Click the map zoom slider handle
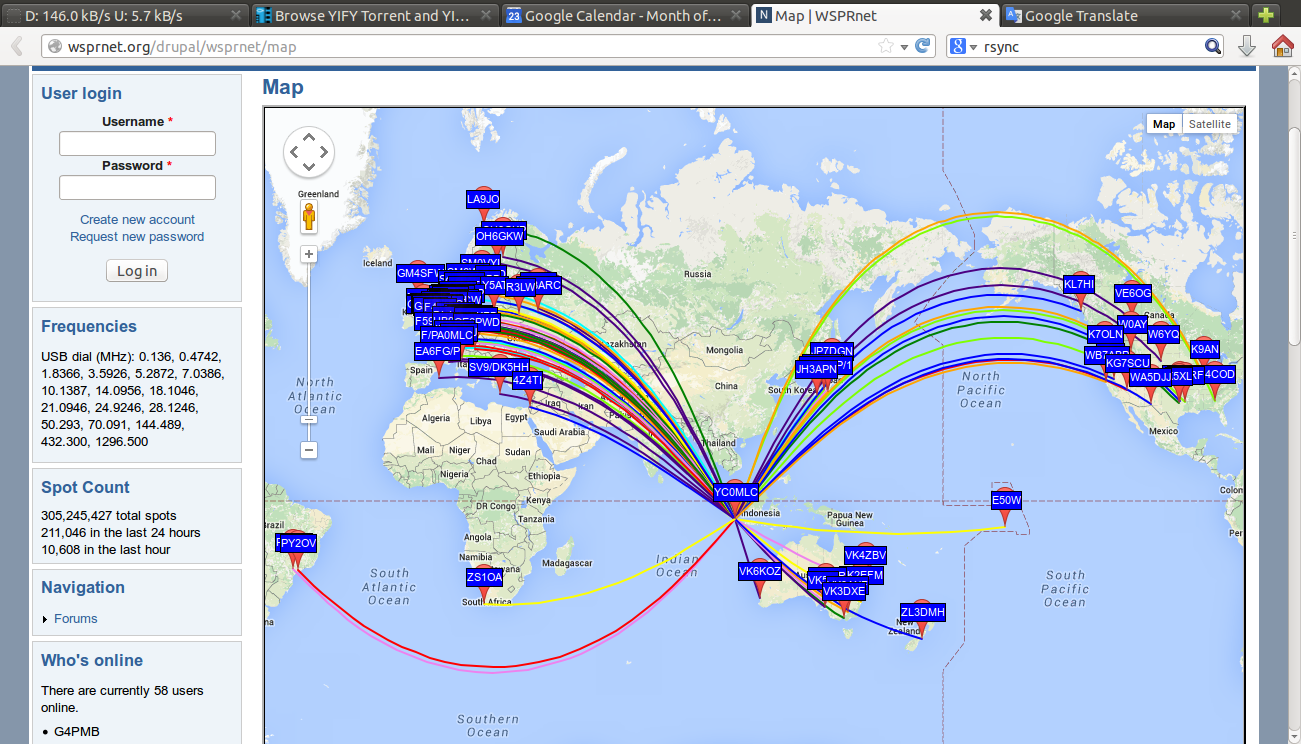The width and height of the screenshot is (1301, 744). click(x=309, y=419)
